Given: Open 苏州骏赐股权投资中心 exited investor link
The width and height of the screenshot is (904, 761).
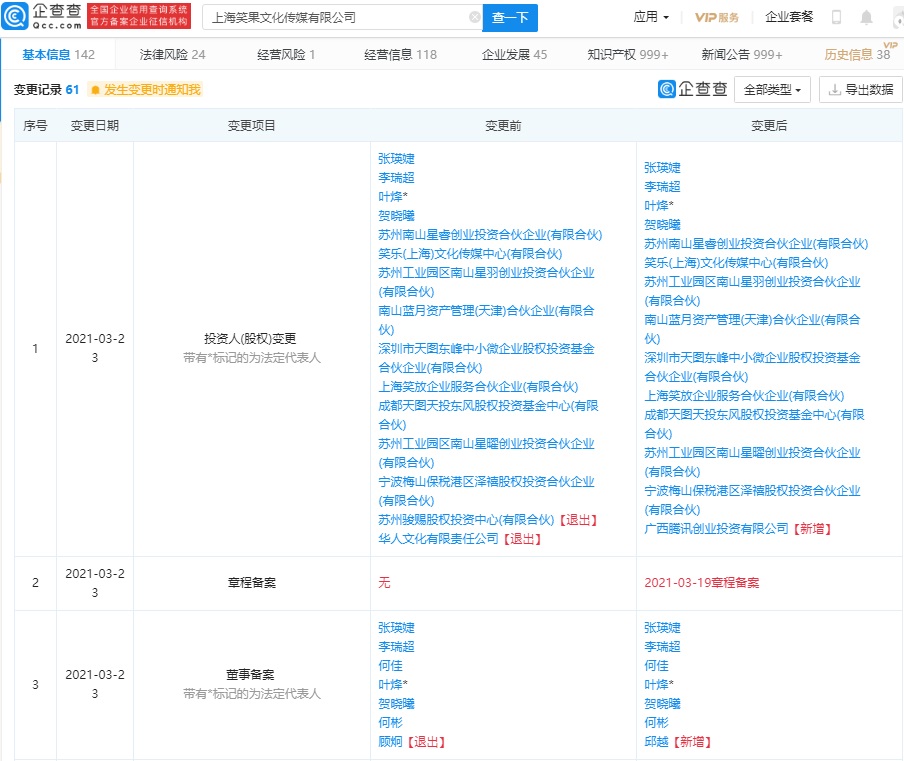Looking at the screenshot, I should click(x=466, y=520).
